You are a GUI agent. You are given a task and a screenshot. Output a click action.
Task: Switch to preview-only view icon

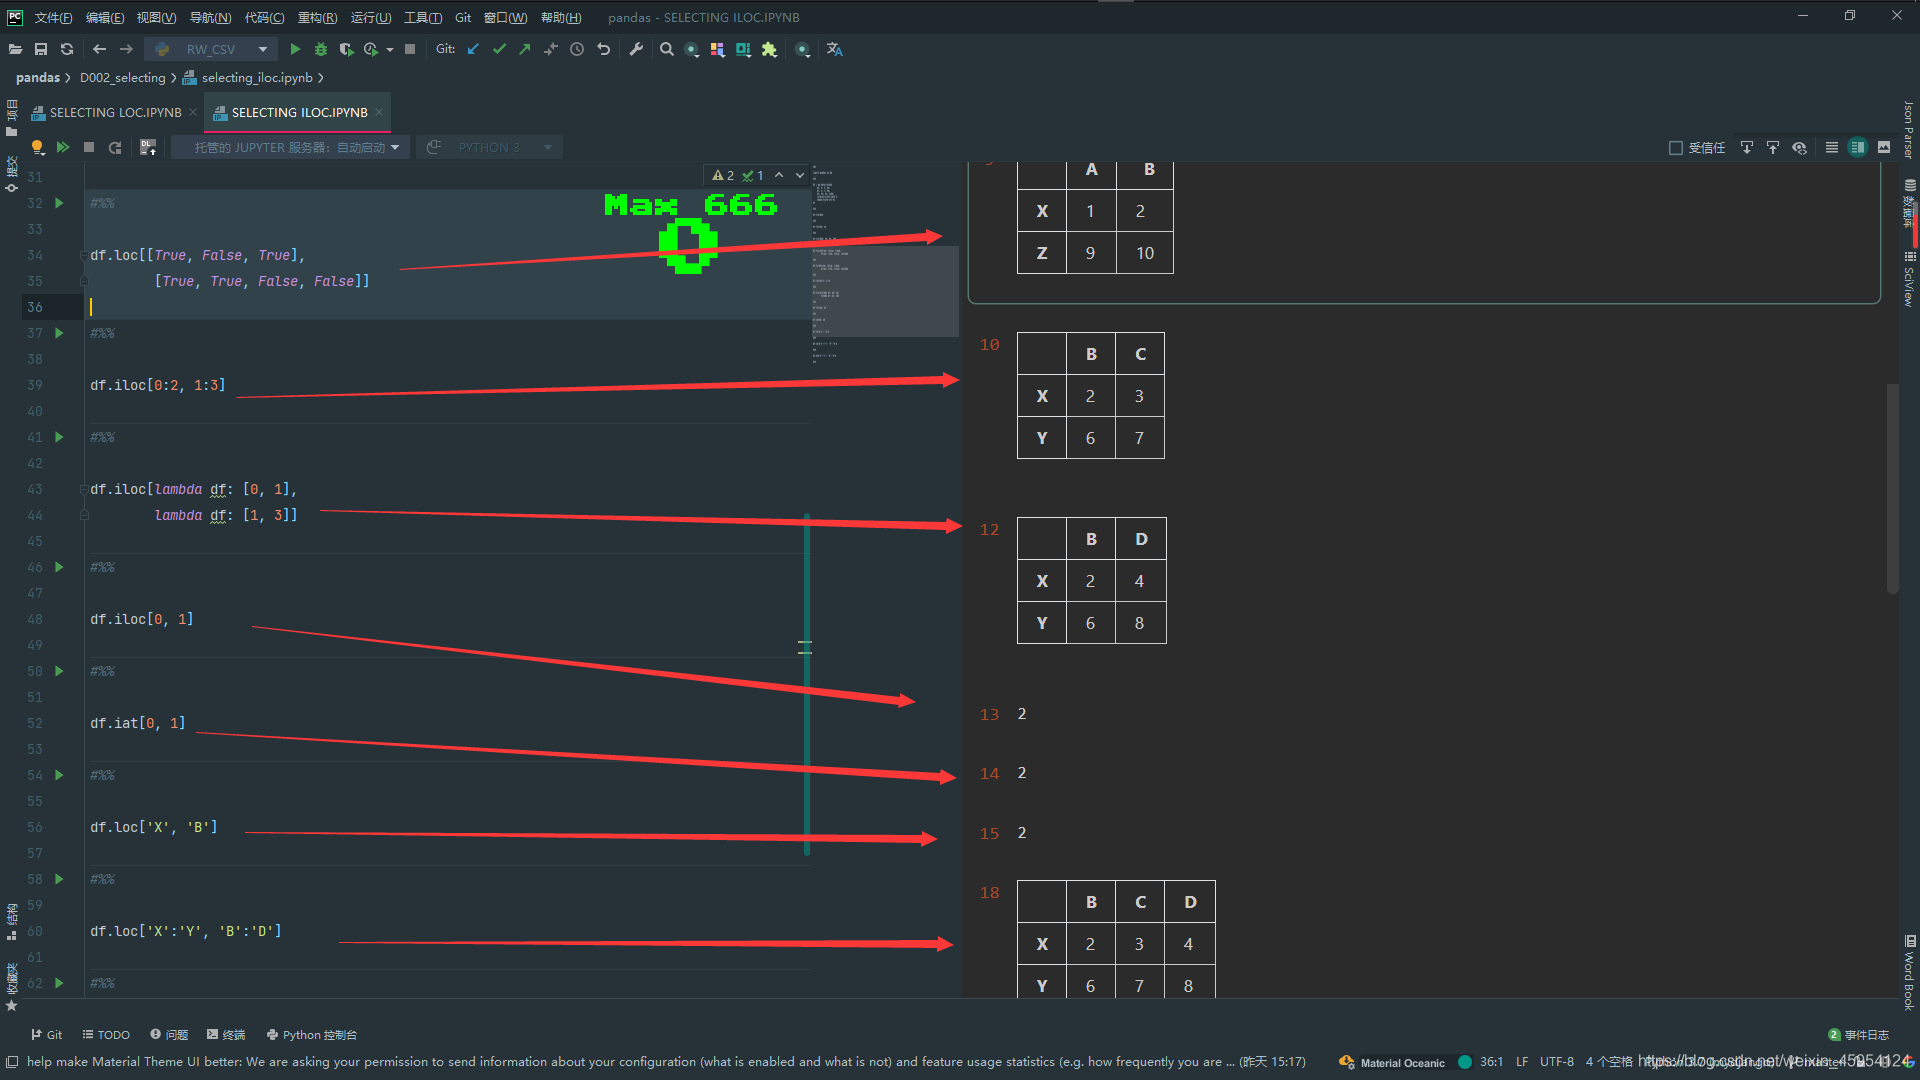pyautogui.click(x=1884, y=147)
